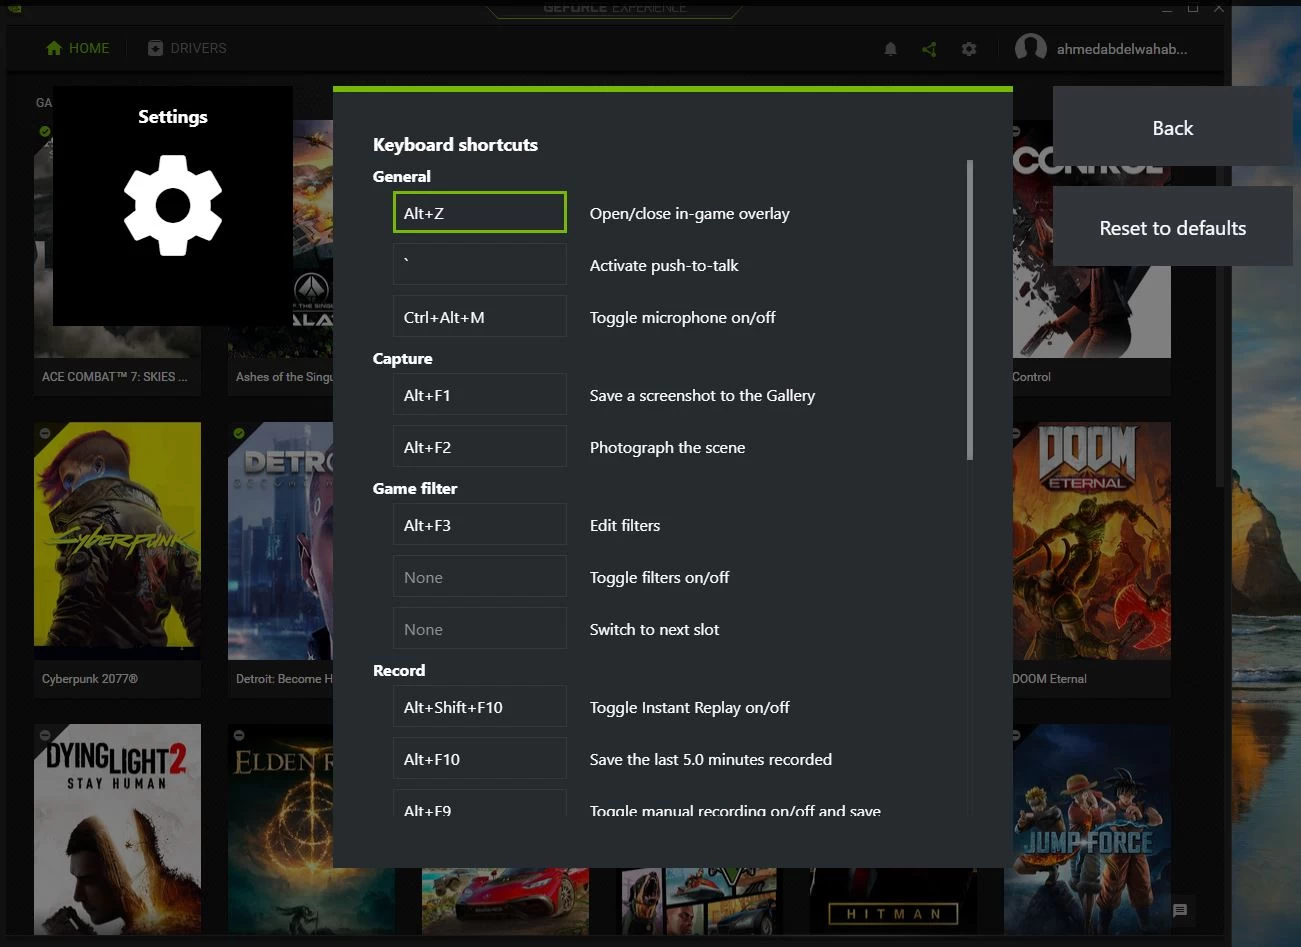Click Reset to defaults button

[1172, 227]
